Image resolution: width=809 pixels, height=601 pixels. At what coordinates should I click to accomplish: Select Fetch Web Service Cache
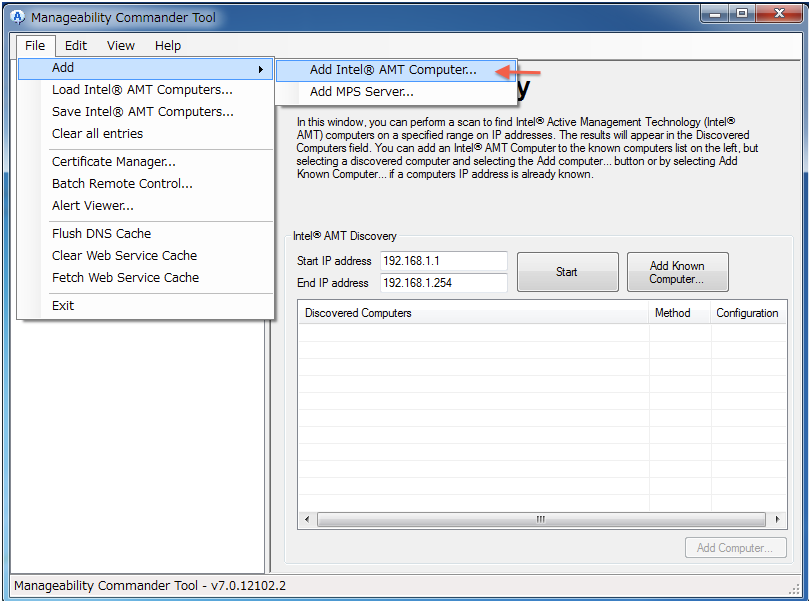pos(145,278)
